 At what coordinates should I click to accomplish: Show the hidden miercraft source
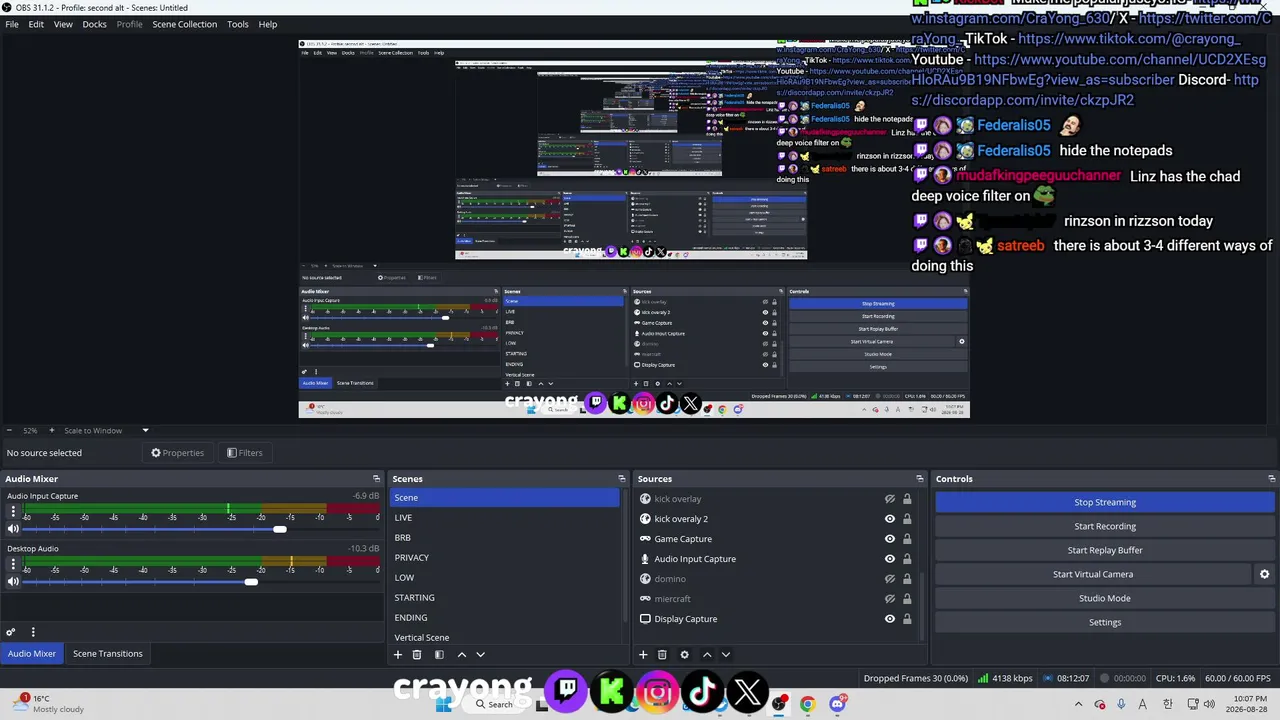(889, 599)
